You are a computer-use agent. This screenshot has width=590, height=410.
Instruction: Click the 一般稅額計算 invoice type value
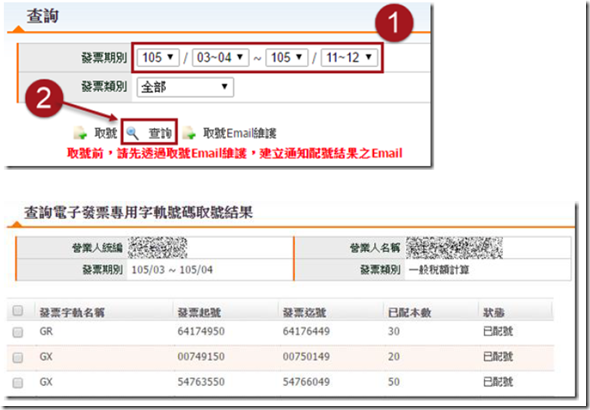coord(439,270)
